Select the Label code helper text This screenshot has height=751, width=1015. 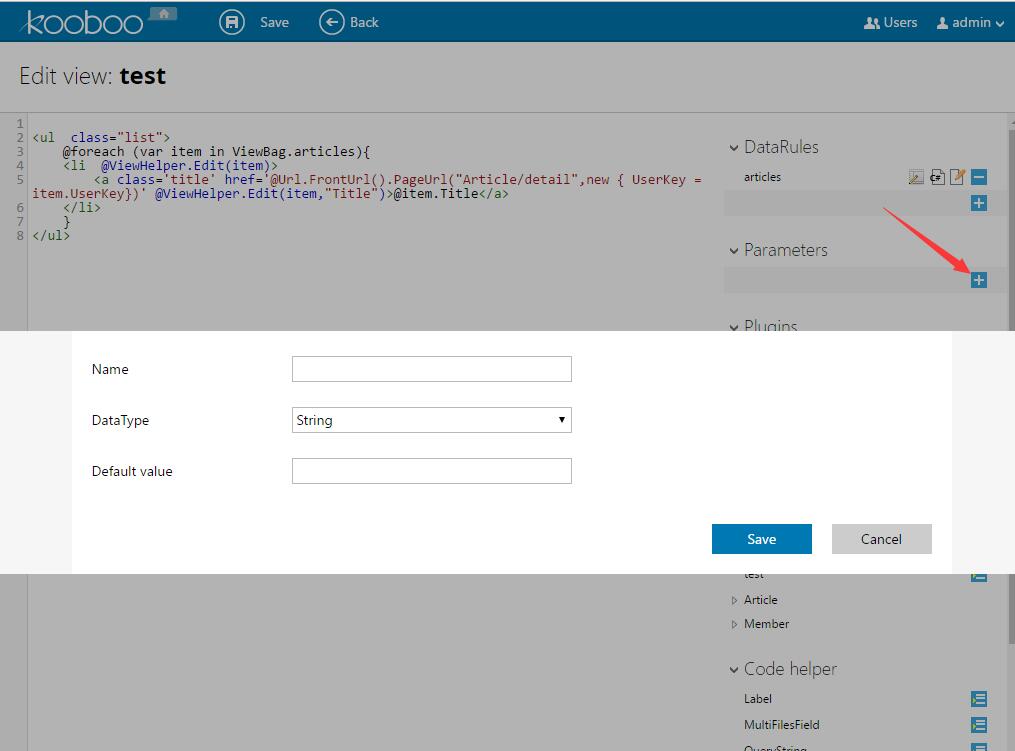(x=758, y=699)
